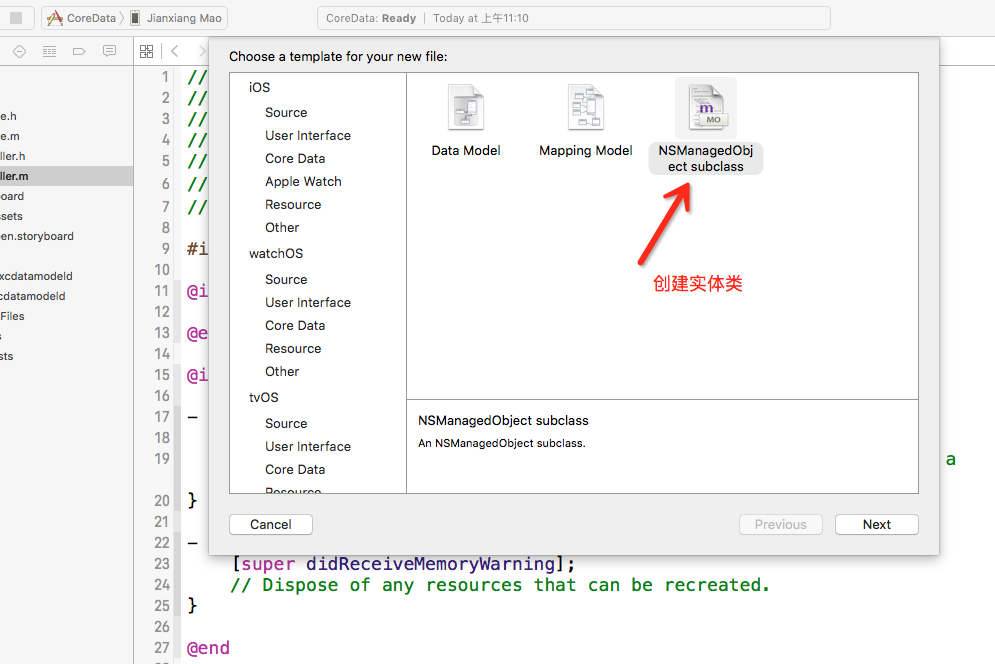The width and height of the screenshot is (995, 664).
Task: Open the Files group in navigator
Action: pos(12,316)
